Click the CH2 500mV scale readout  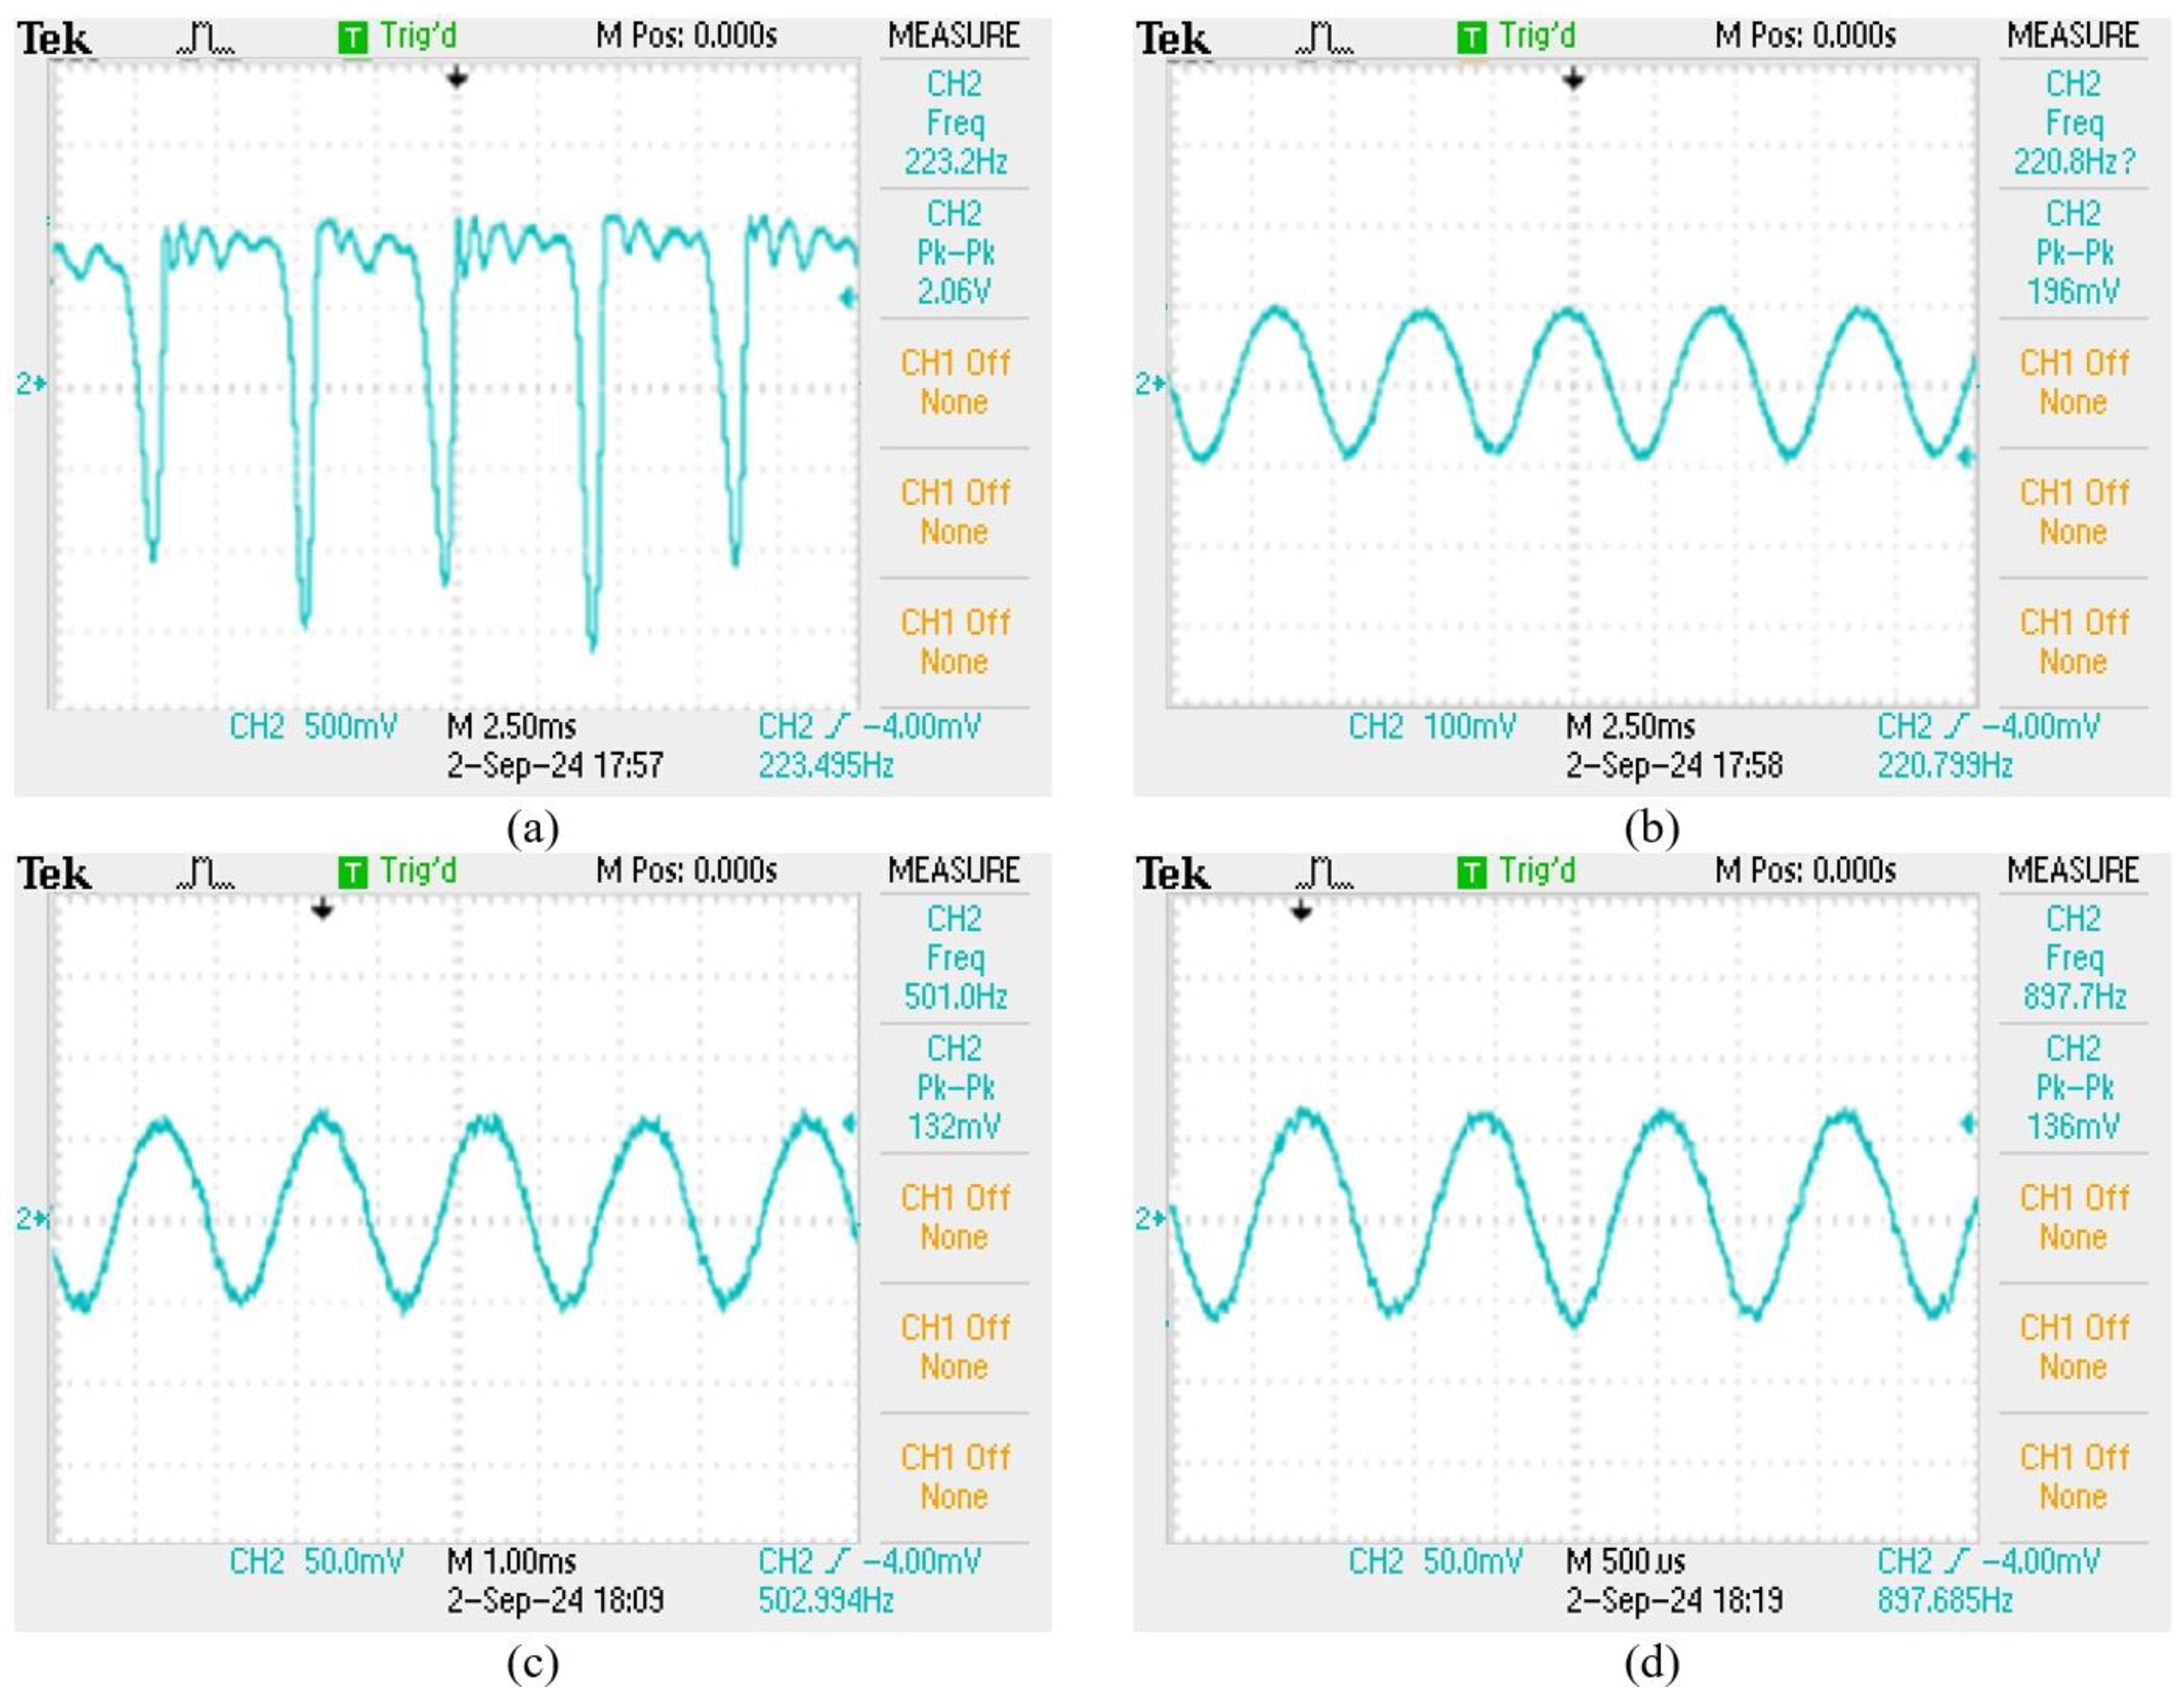(x=313, y=726)
